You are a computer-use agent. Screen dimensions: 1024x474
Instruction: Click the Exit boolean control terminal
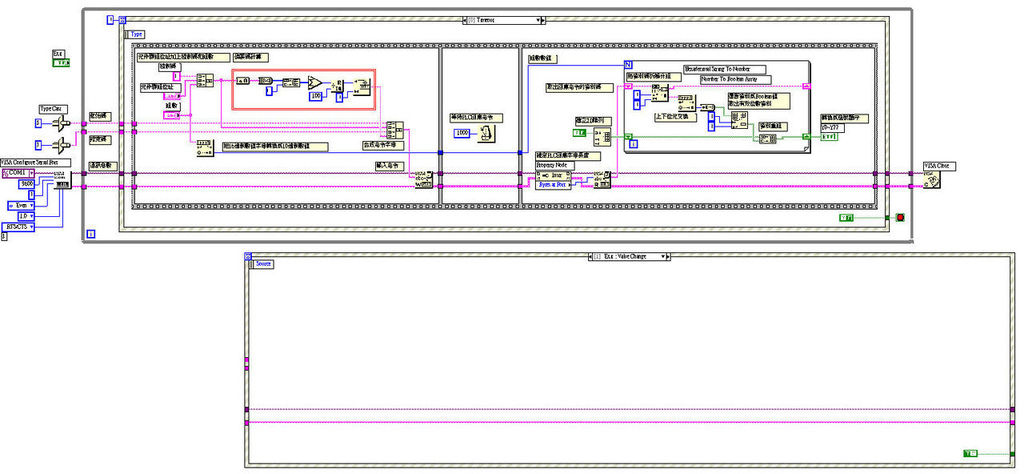pos(61,63)
